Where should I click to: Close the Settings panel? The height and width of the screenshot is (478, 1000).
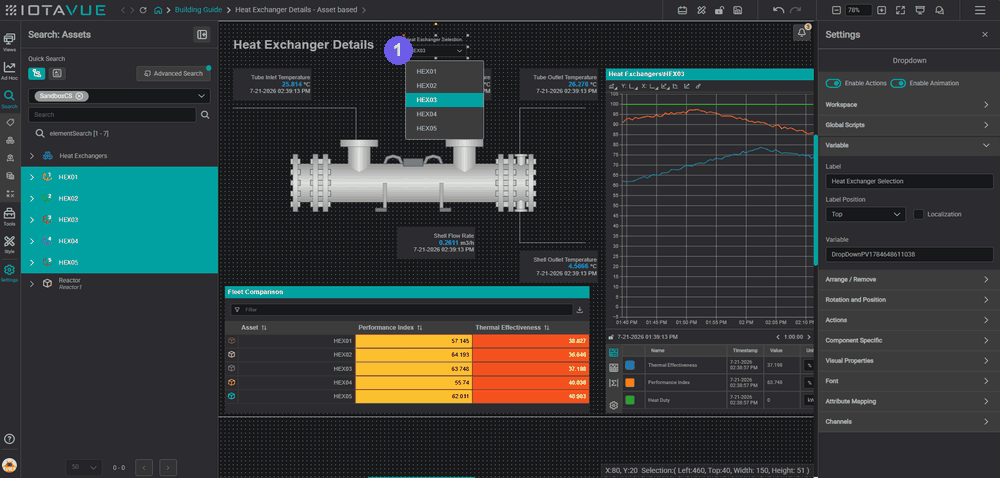(985, 34)
